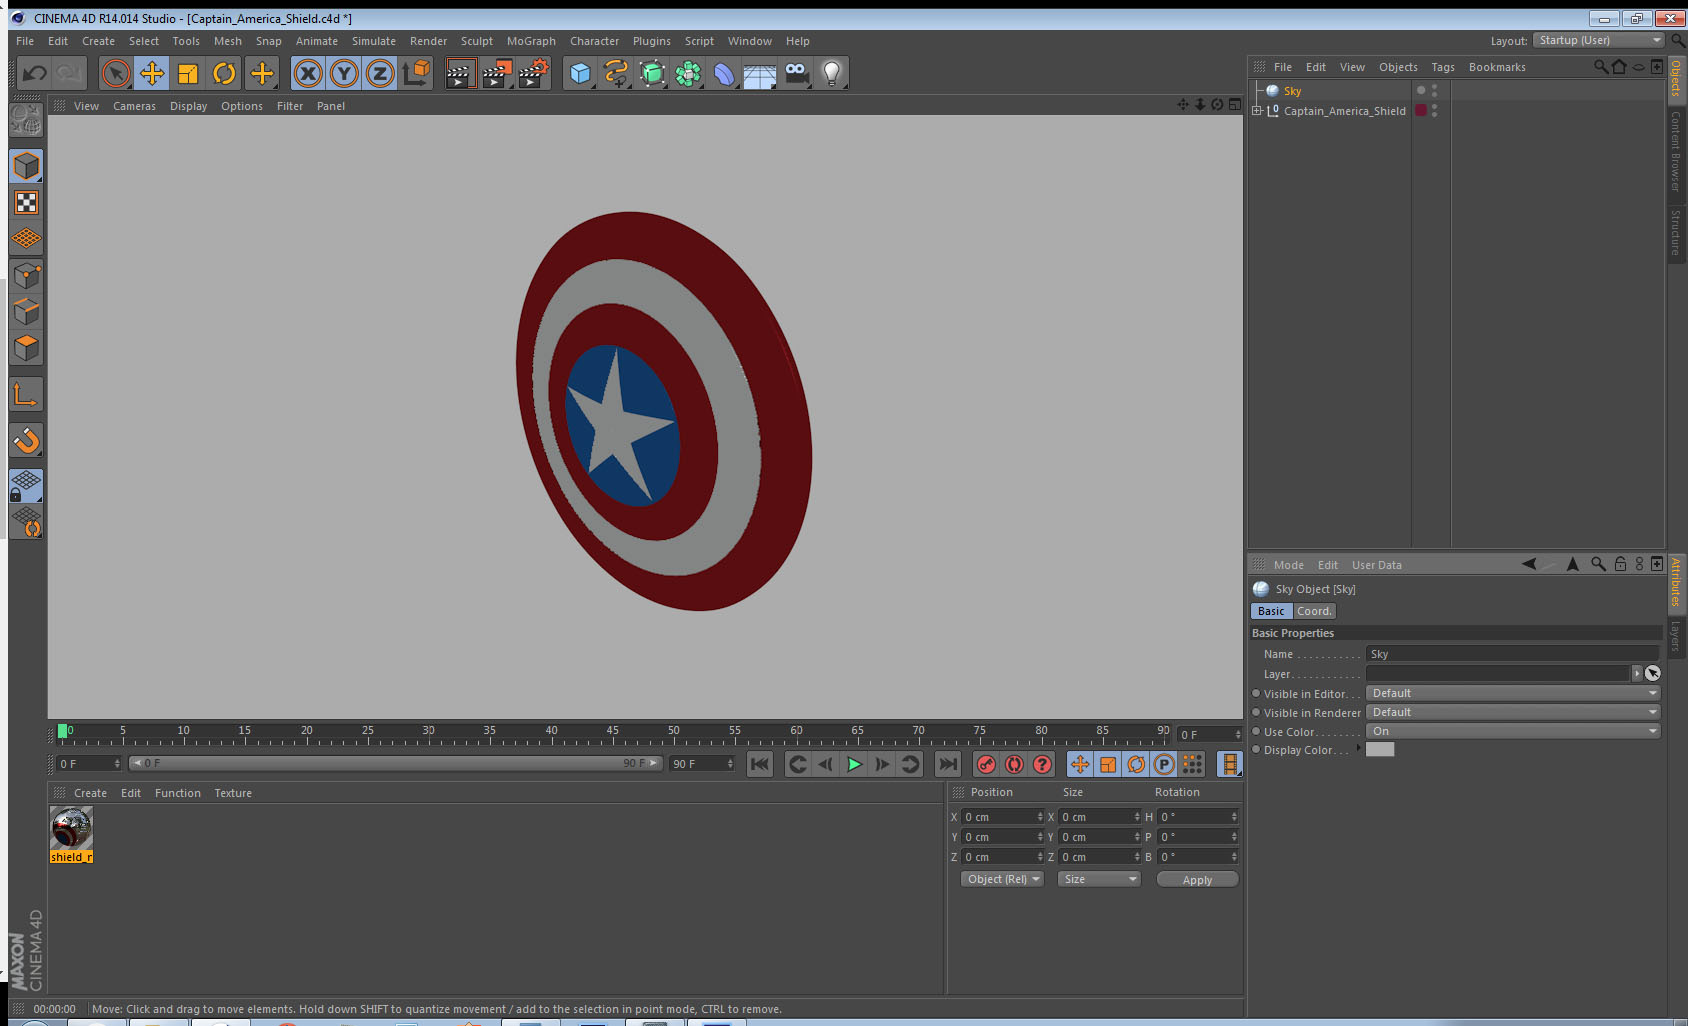Open the Layout dropdown showing Startup (User)

(1599, 40)
